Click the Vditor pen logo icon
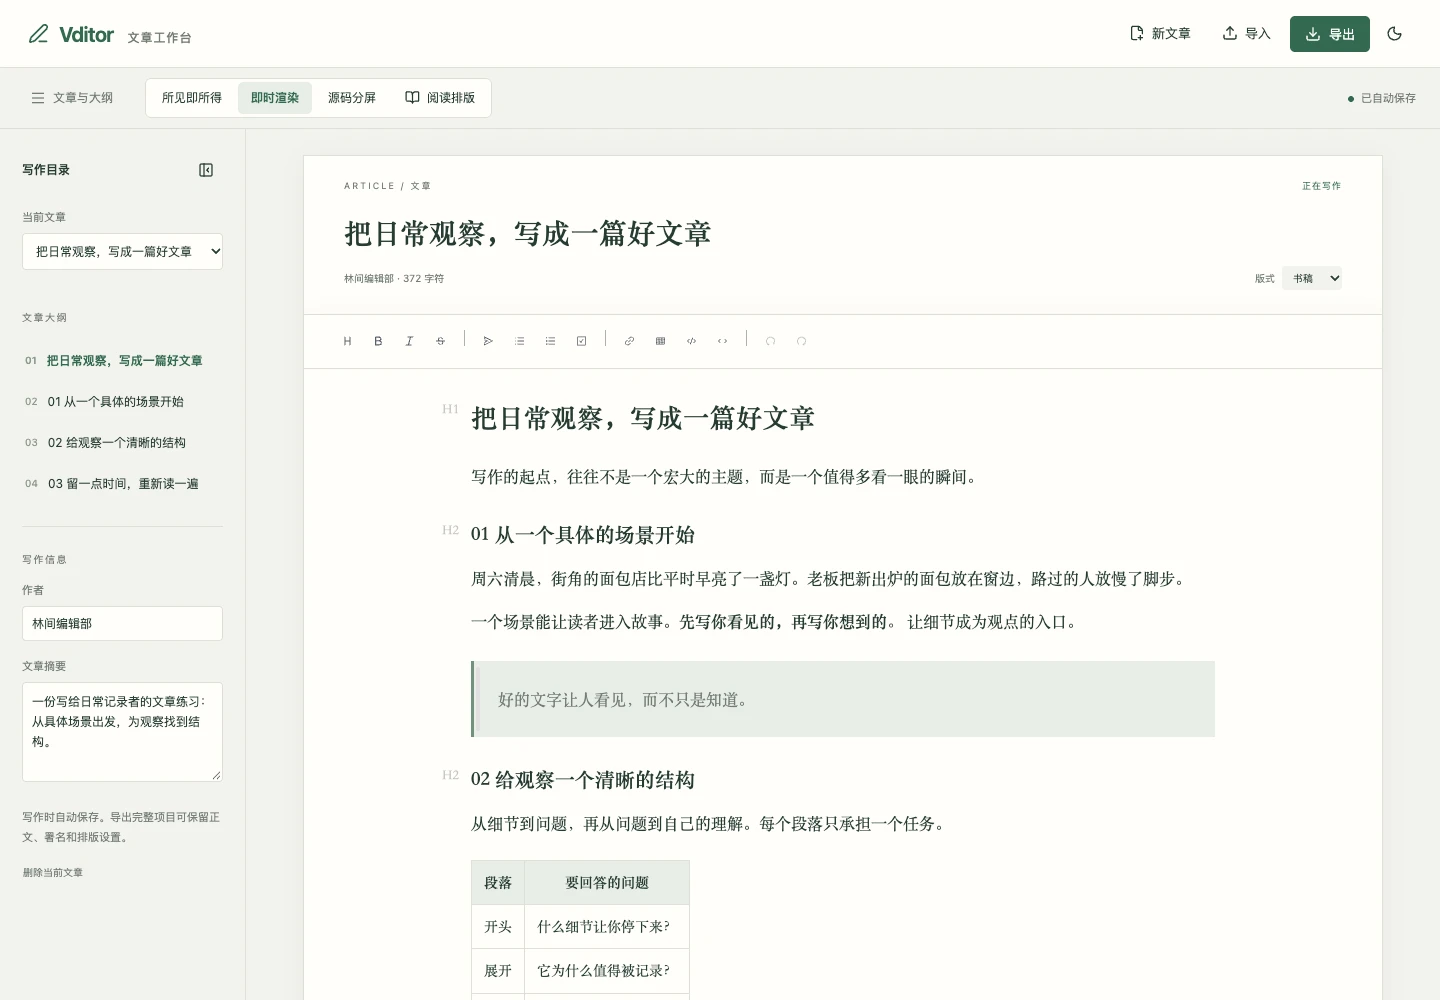 click(x=38, y=34)
